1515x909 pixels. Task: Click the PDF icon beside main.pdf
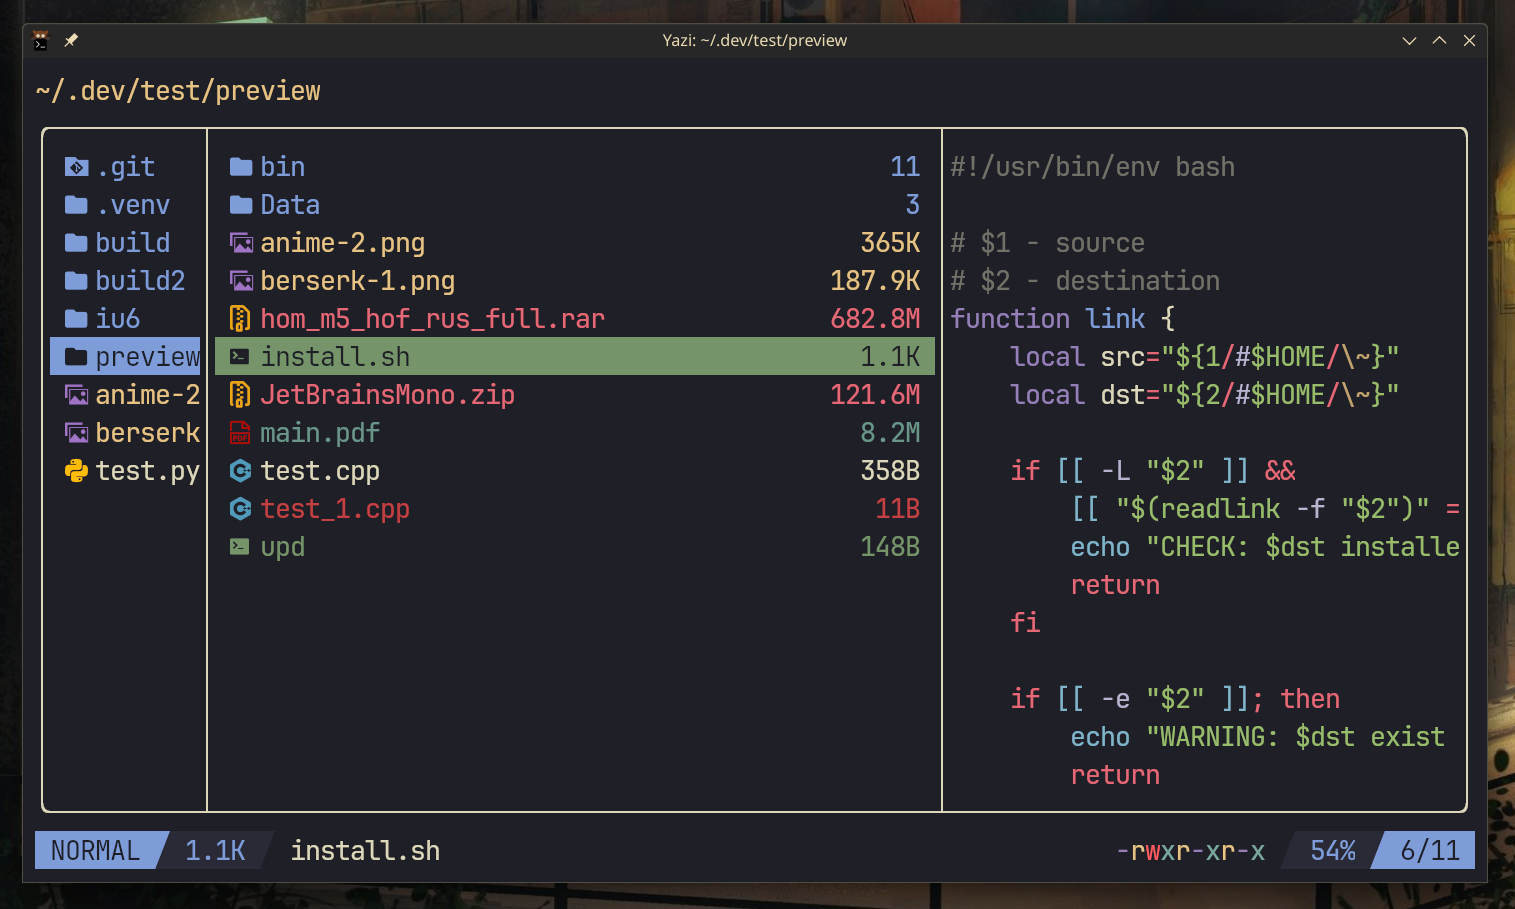pos(240,433)
